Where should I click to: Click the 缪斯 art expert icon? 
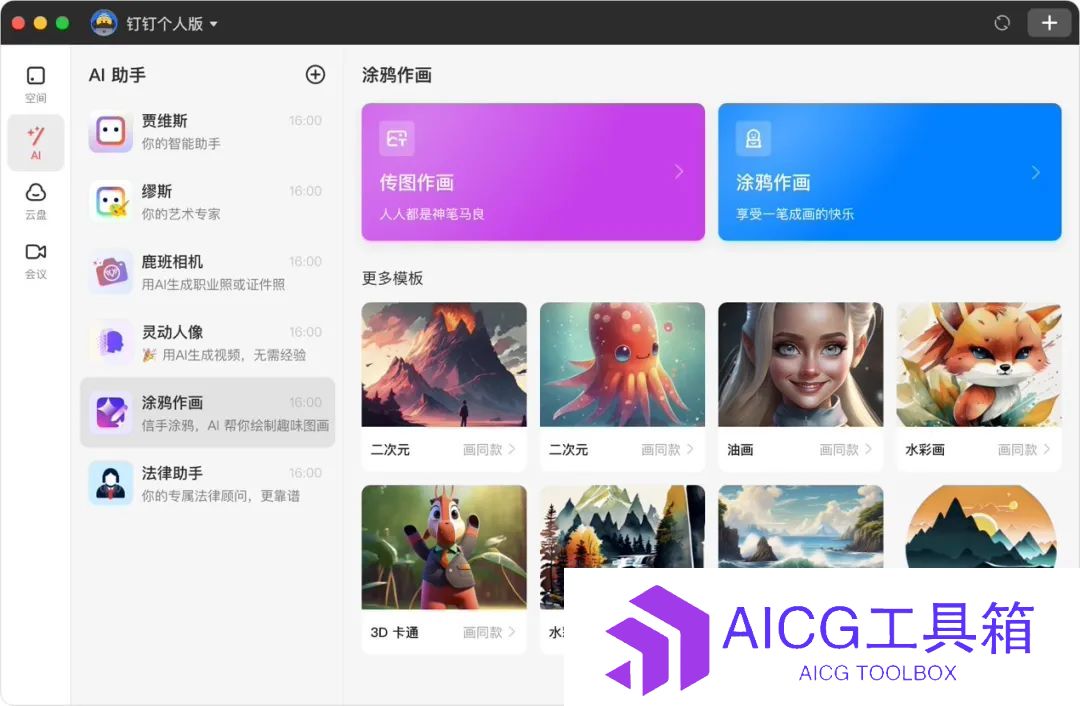click(x=111, y=201)
